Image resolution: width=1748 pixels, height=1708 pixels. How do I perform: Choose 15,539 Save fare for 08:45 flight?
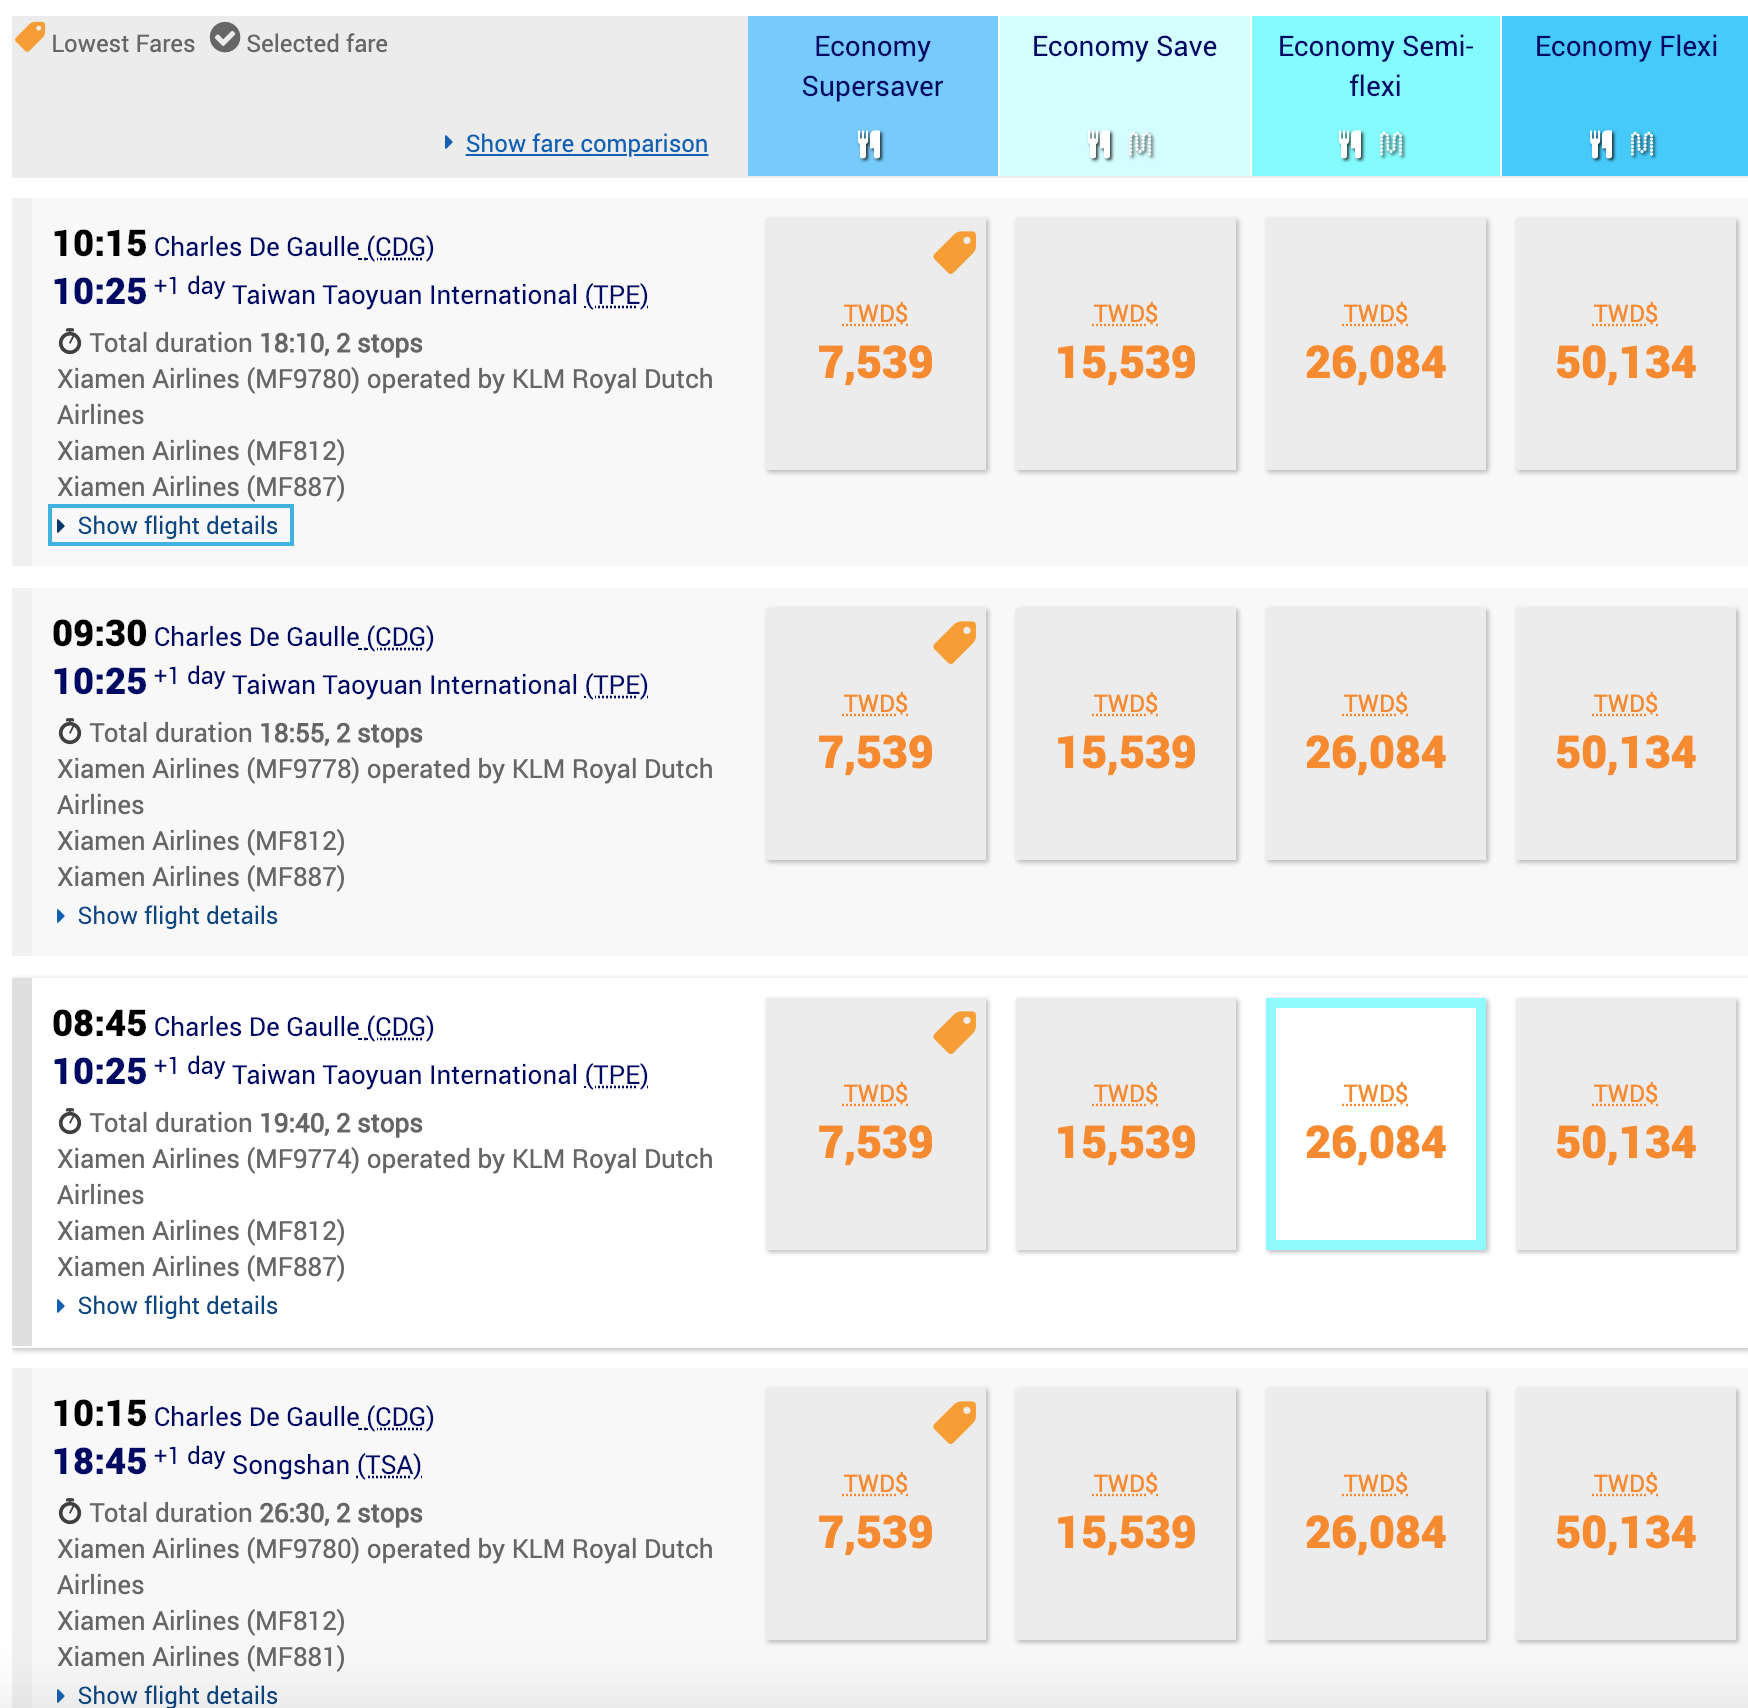pos(1126,1124)
